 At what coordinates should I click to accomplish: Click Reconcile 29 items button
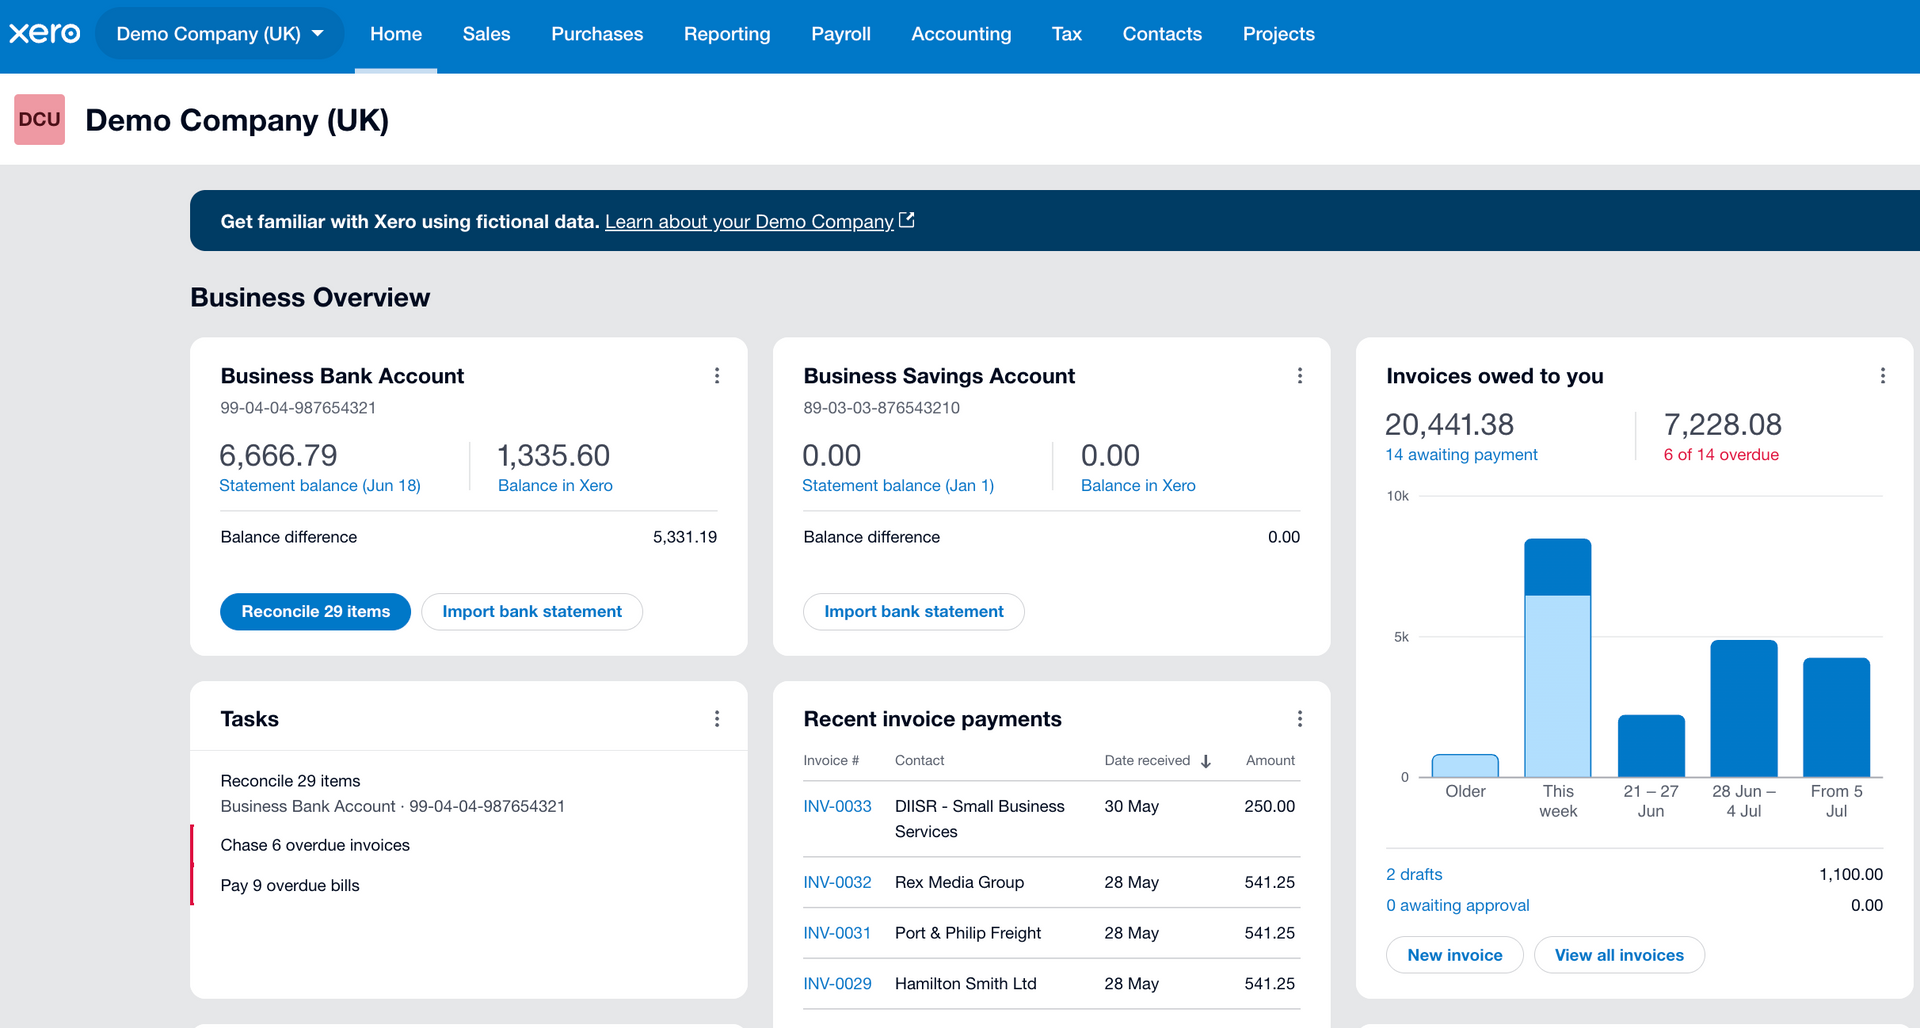[x=316, y=612]
